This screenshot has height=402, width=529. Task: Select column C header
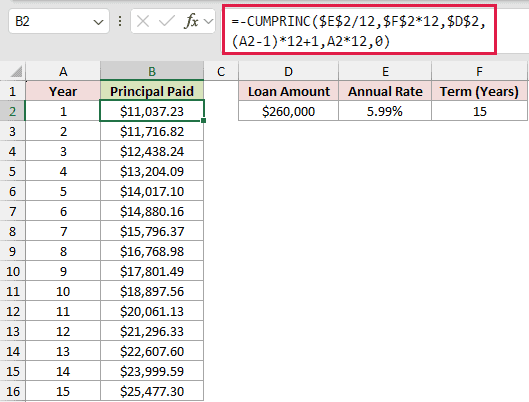(221, 71)
